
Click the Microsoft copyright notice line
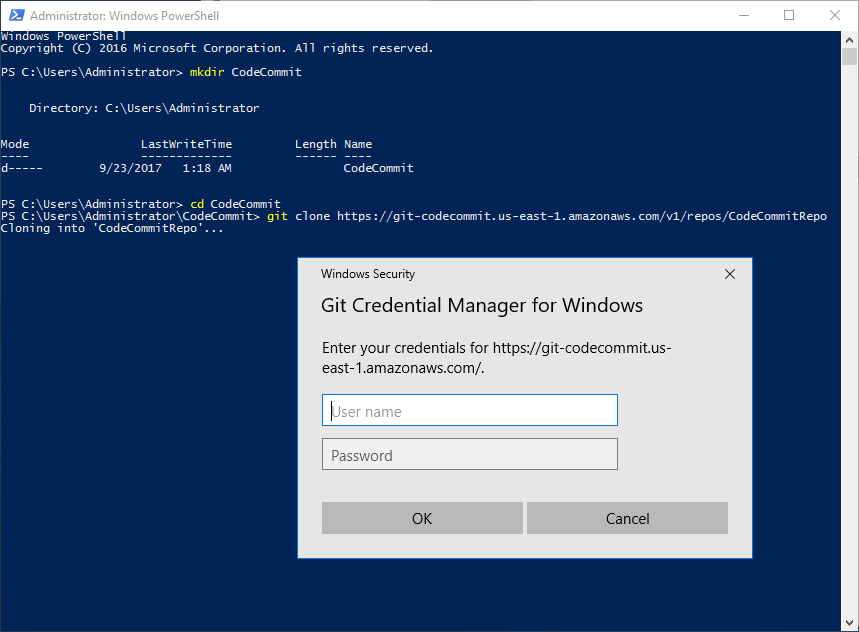[x=216, y=48]
